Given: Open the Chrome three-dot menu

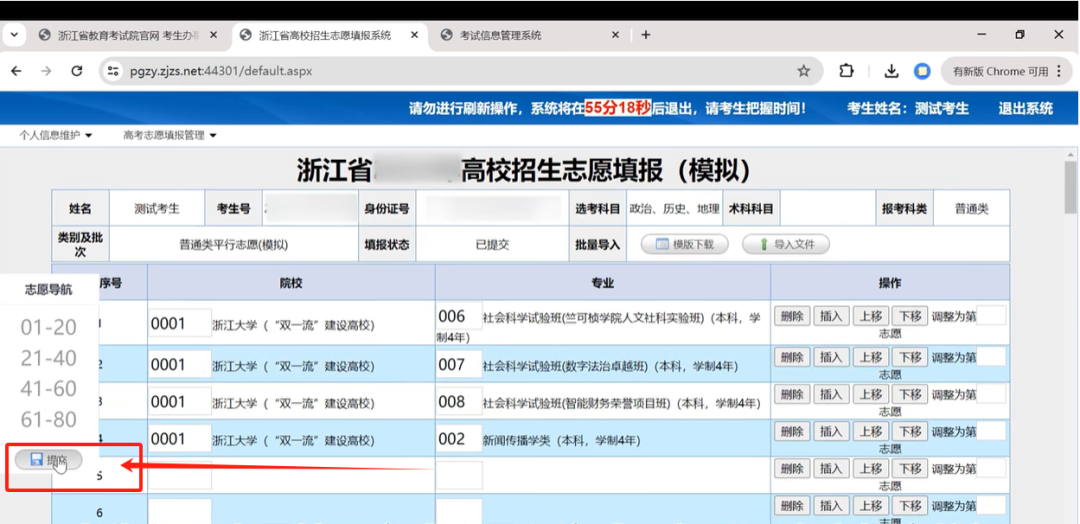Looking at the screenshot, I should (x=1058, y=71).
